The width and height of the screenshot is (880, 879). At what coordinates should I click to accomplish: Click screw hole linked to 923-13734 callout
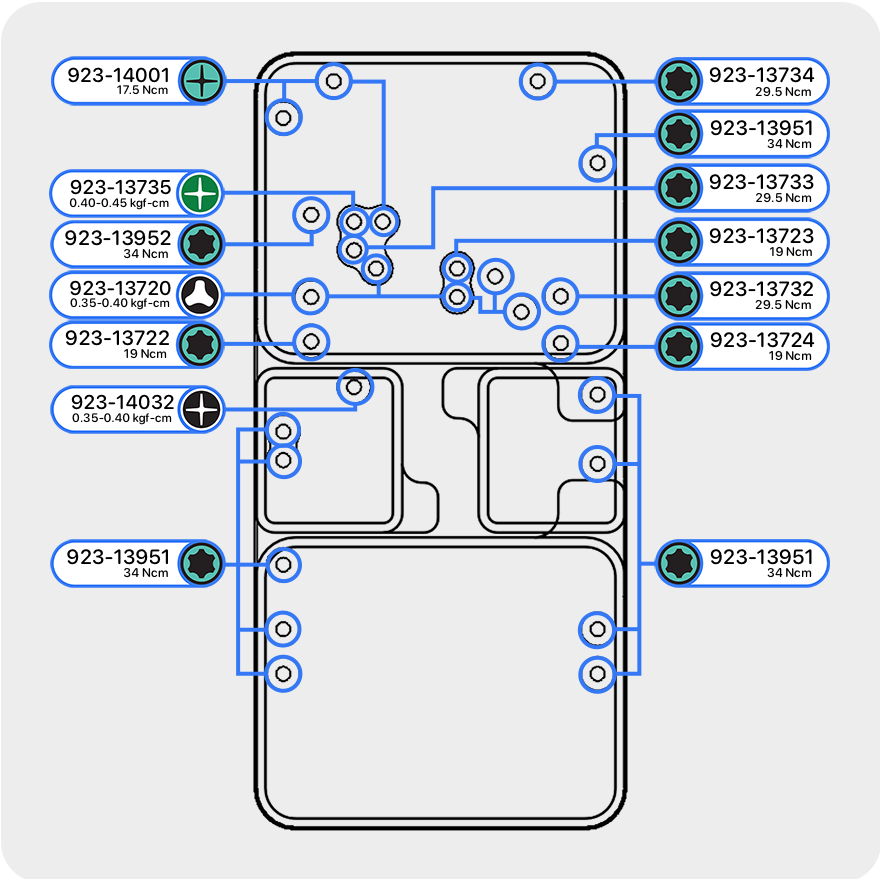click(537, 81)
